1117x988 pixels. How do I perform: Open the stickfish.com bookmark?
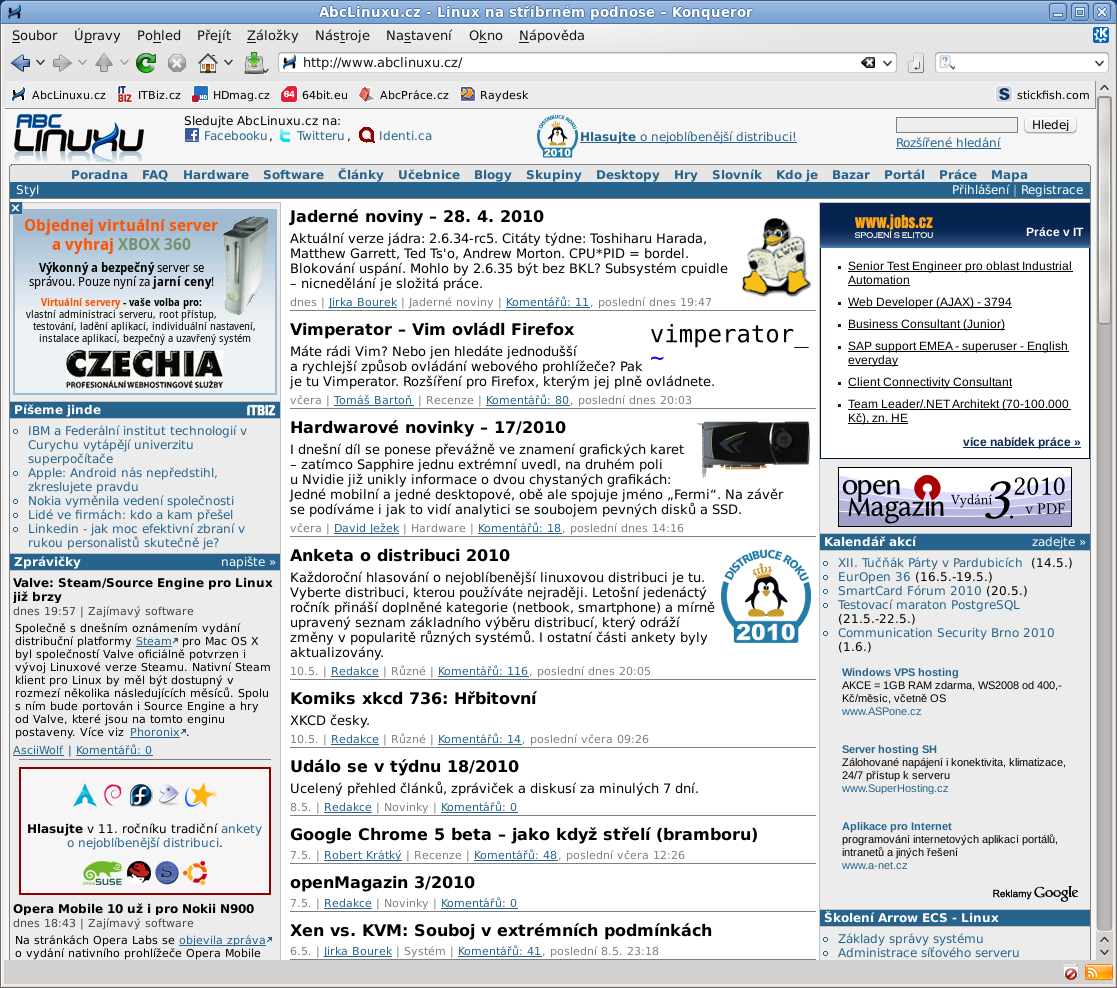coord(1043,95)
